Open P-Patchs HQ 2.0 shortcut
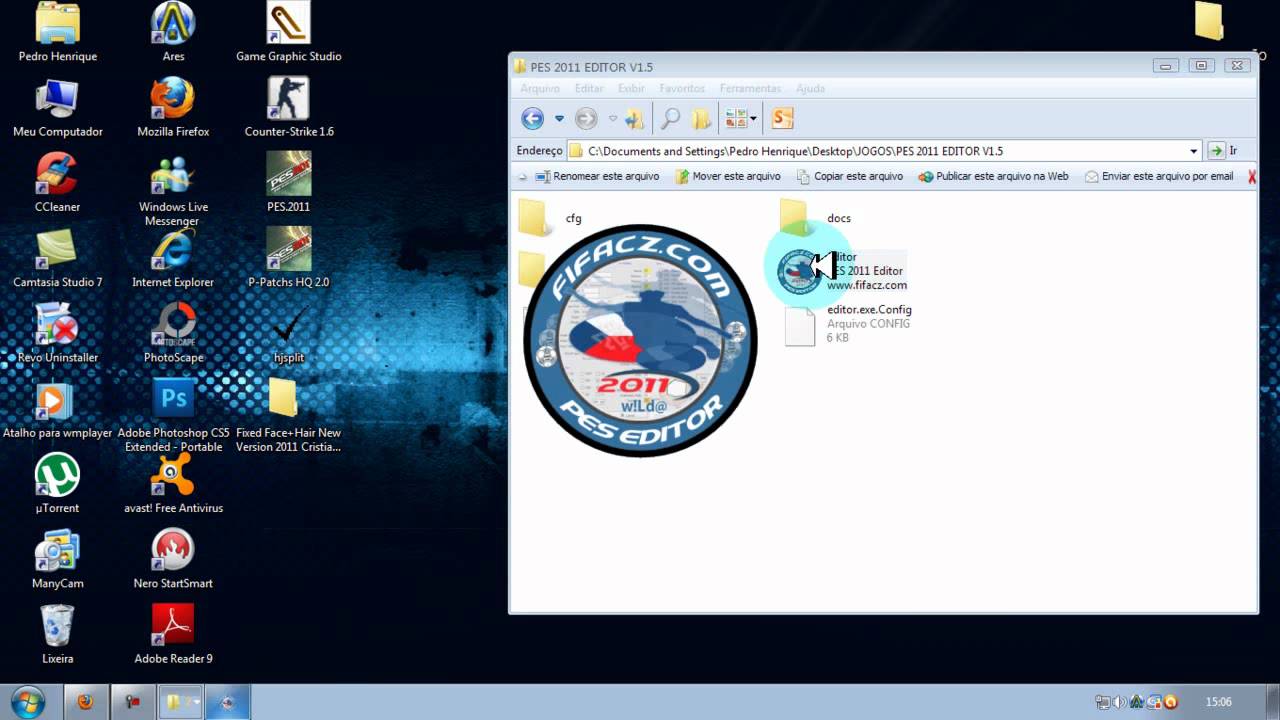Viewport: 1280px width, 720px height. [x=288, y=249]
